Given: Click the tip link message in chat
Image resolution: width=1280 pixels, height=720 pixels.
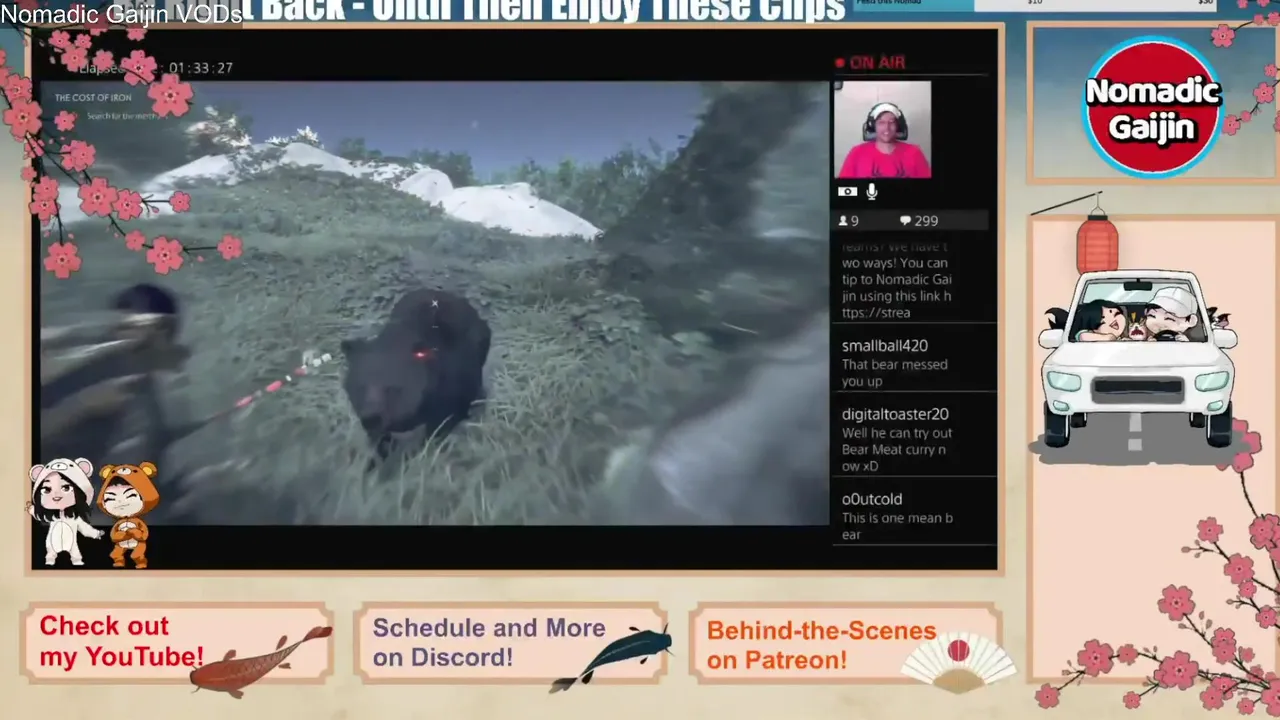Looking at the screenshot, I should 897,280.
